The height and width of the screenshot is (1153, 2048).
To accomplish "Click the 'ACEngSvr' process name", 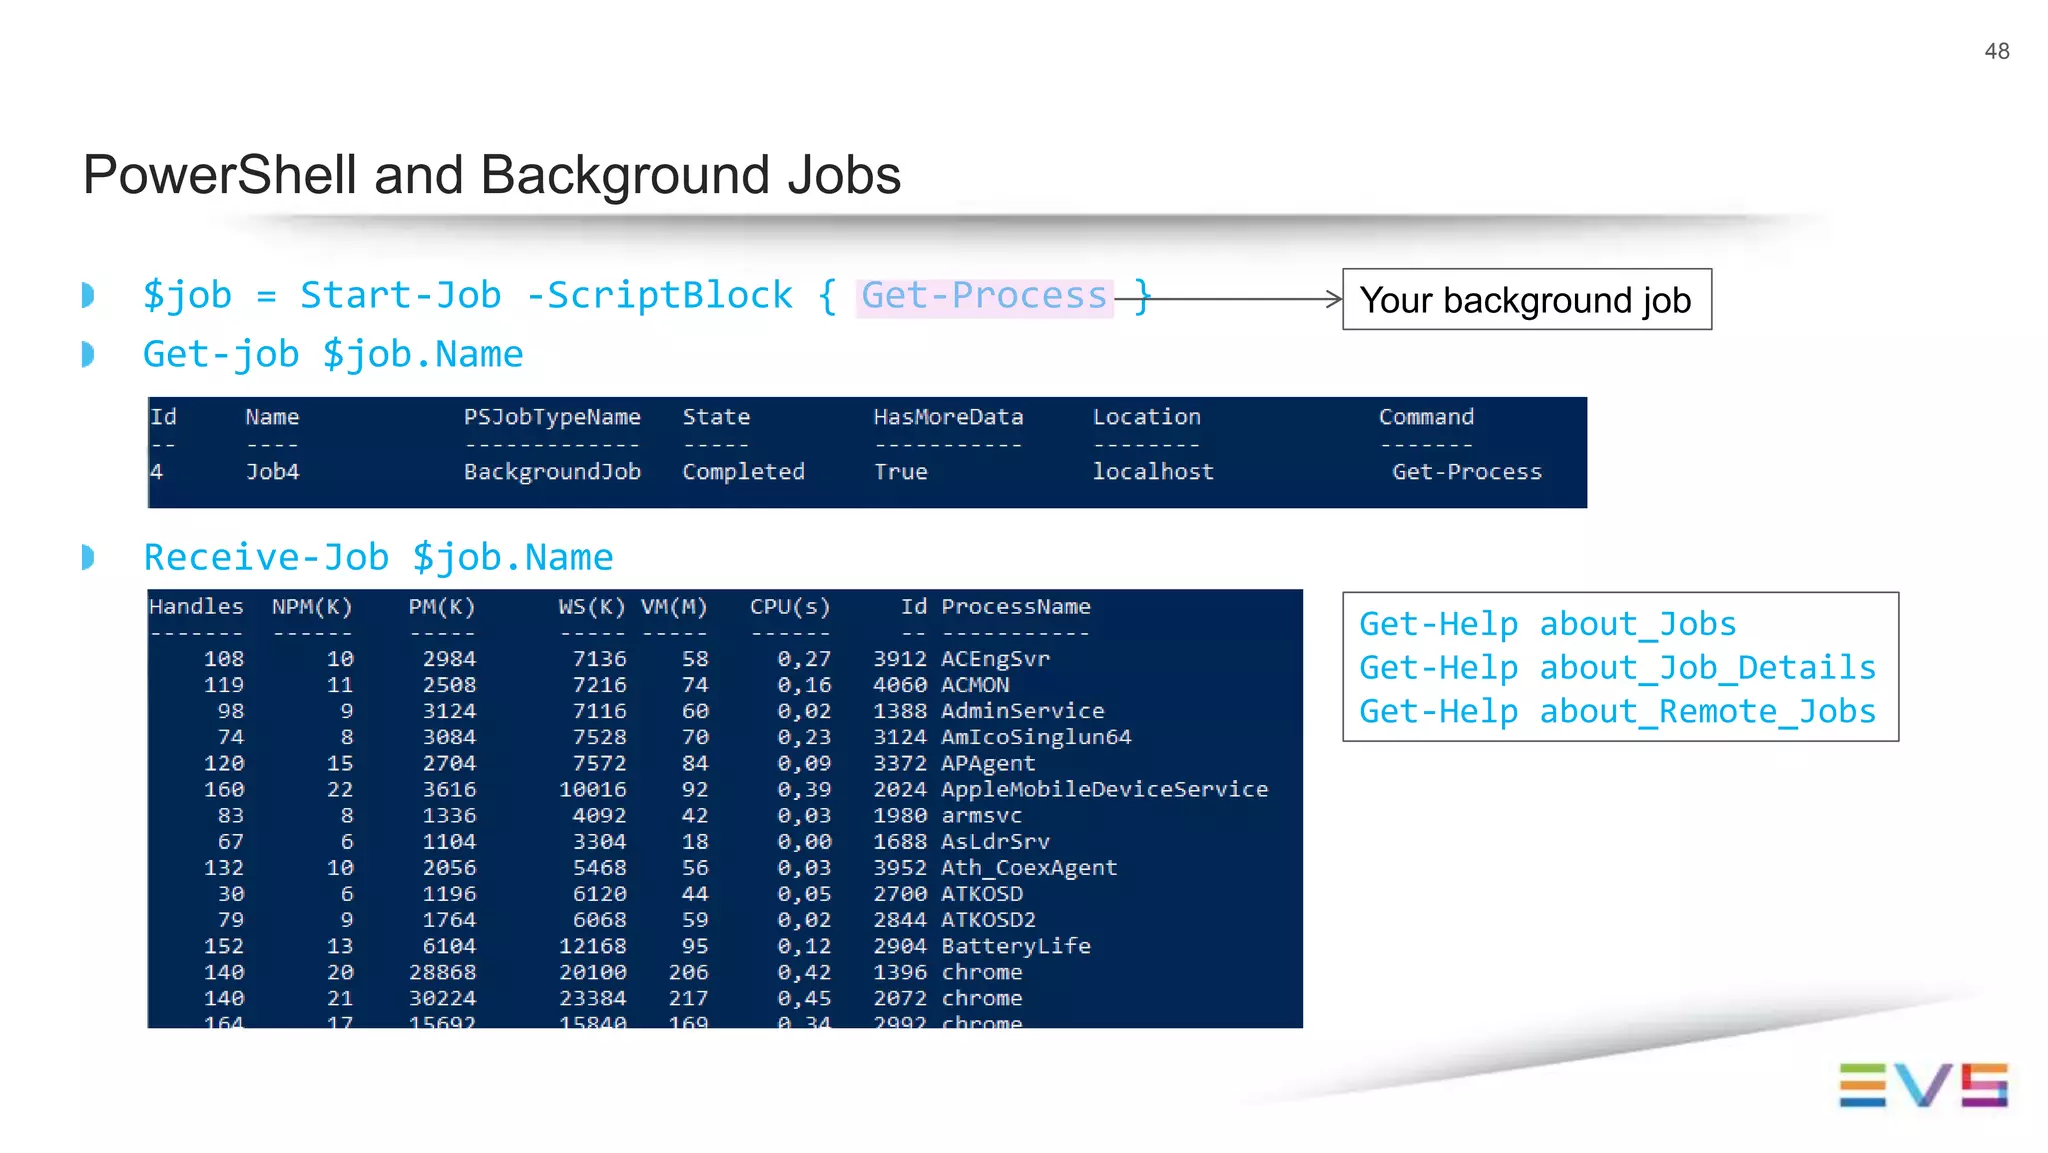I will (x=995, y=659).
